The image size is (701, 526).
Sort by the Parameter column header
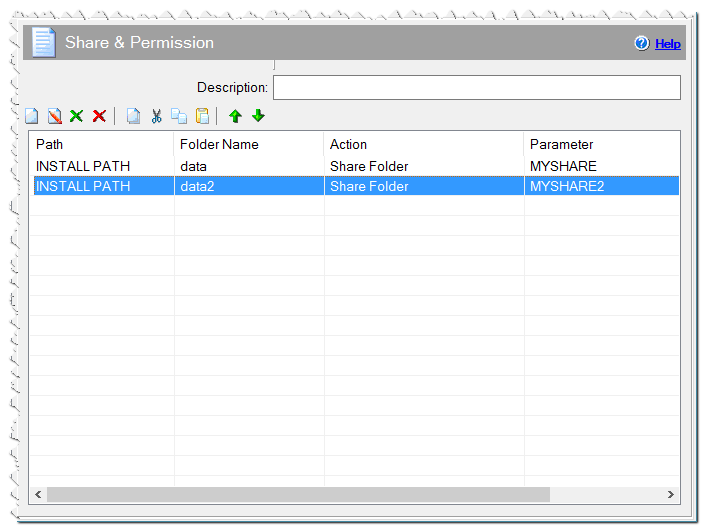click(x=602, y=144)
